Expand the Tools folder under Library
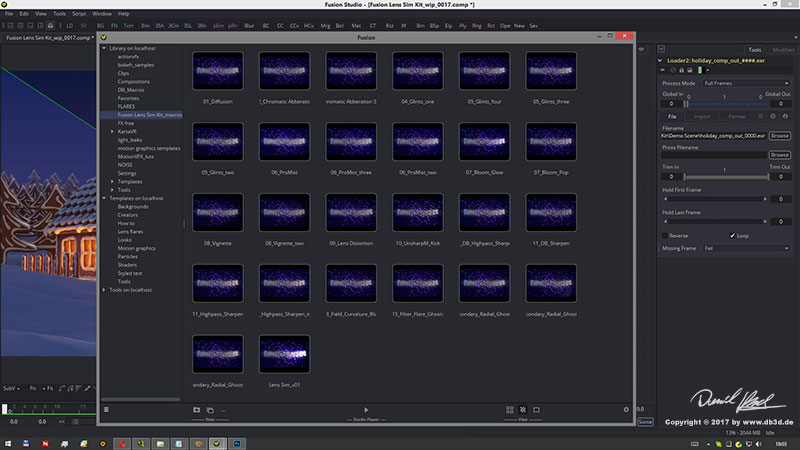 click(x=112, y=190)
